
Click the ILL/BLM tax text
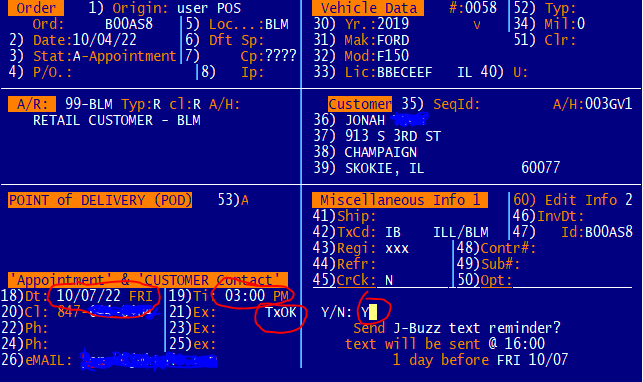[461, 232]
